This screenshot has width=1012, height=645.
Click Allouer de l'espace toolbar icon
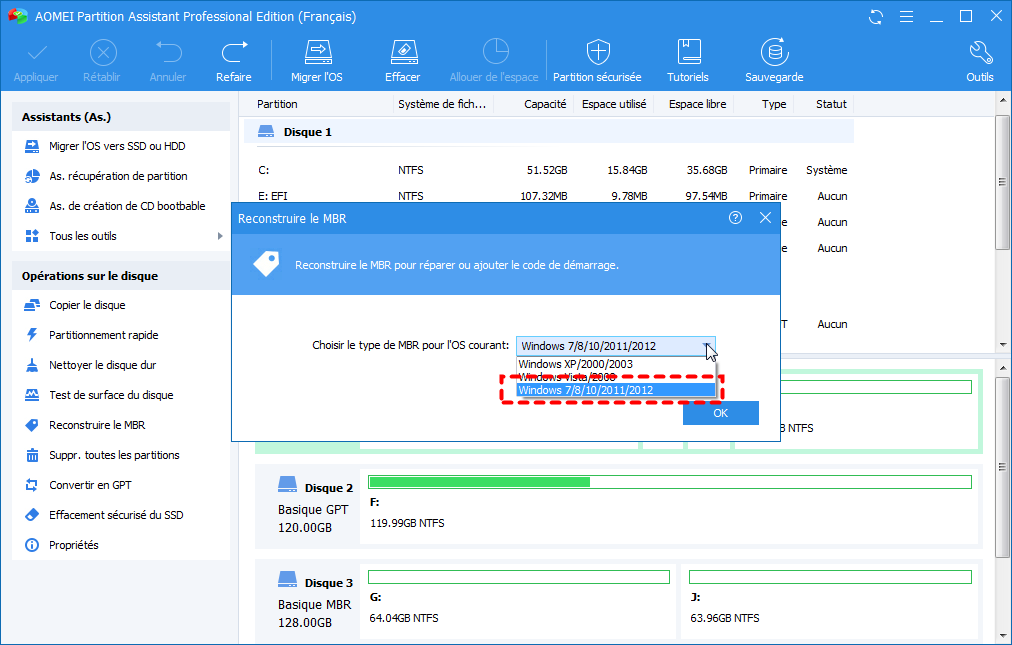click(495, 52)
